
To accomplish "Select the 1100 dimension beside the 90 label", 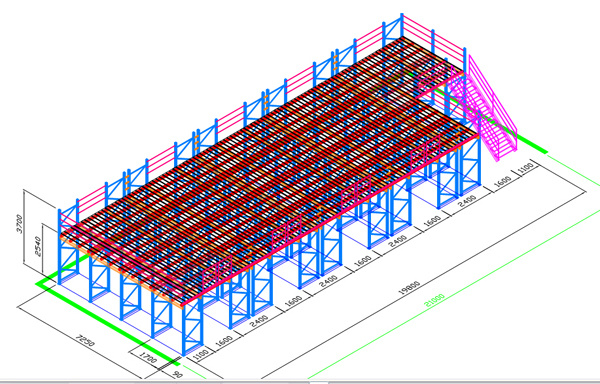I will (200, 353).
